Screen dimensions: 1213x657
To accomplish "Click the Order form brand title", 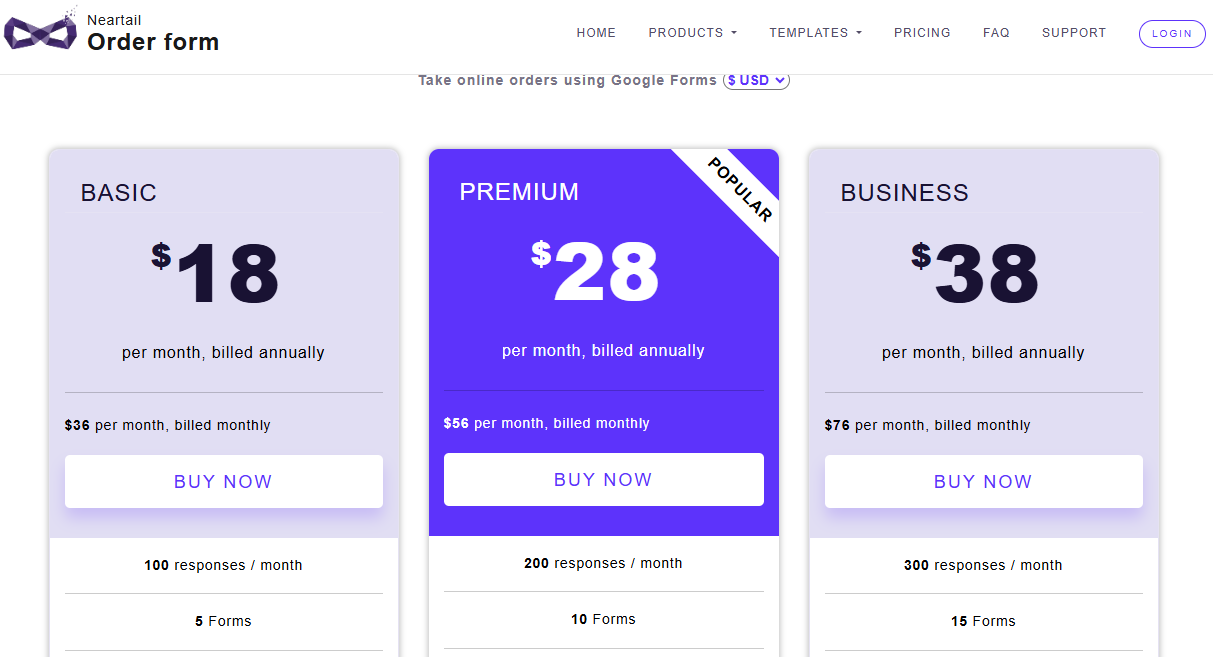I will point(153,42).
